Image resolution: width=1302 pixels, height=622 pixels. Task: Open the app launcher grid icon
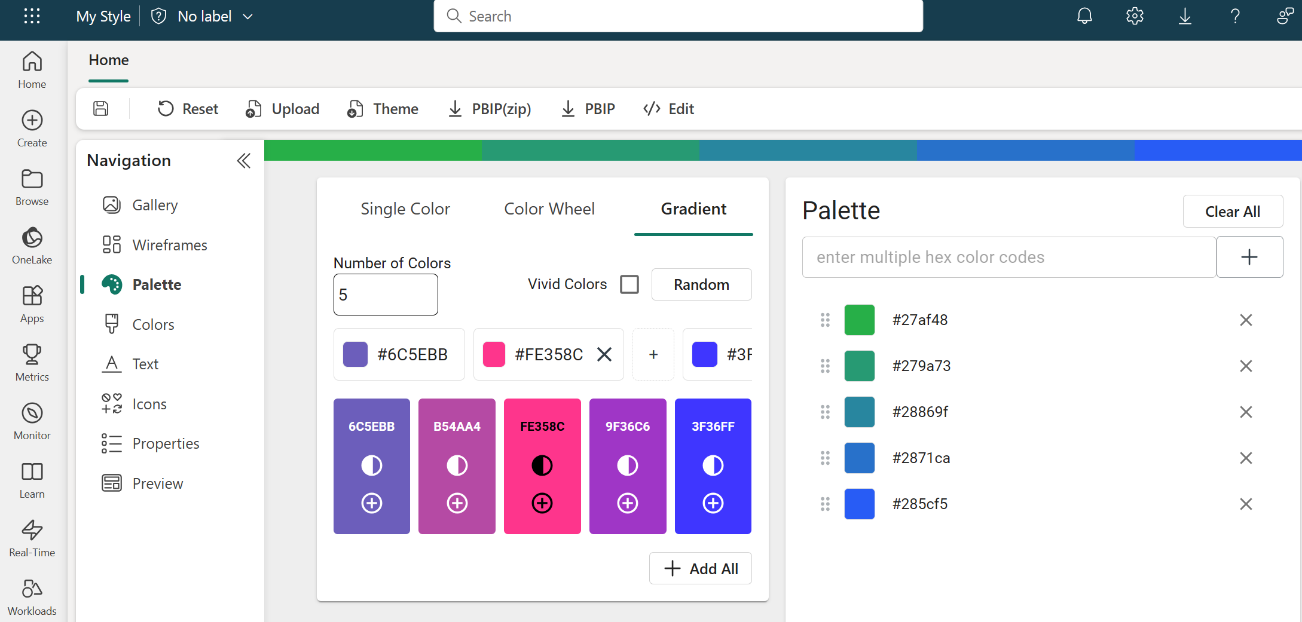pos(32,16)
